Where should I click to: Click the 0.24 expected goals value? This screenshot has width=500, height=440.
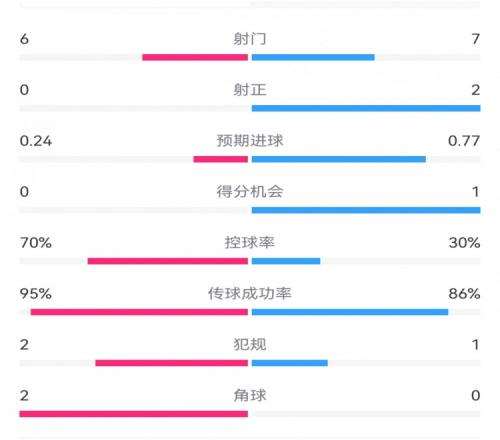(x=36, y=141)
